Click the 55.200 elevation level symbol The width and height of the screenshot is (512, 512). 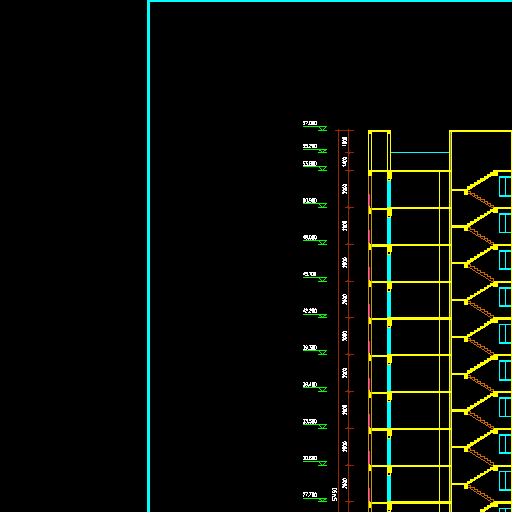(x=315, y=148)
